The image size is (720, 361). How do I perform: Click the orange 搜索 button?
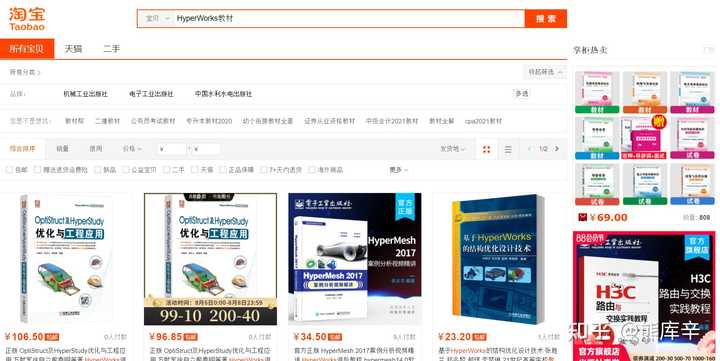click(x=546, y=19)
